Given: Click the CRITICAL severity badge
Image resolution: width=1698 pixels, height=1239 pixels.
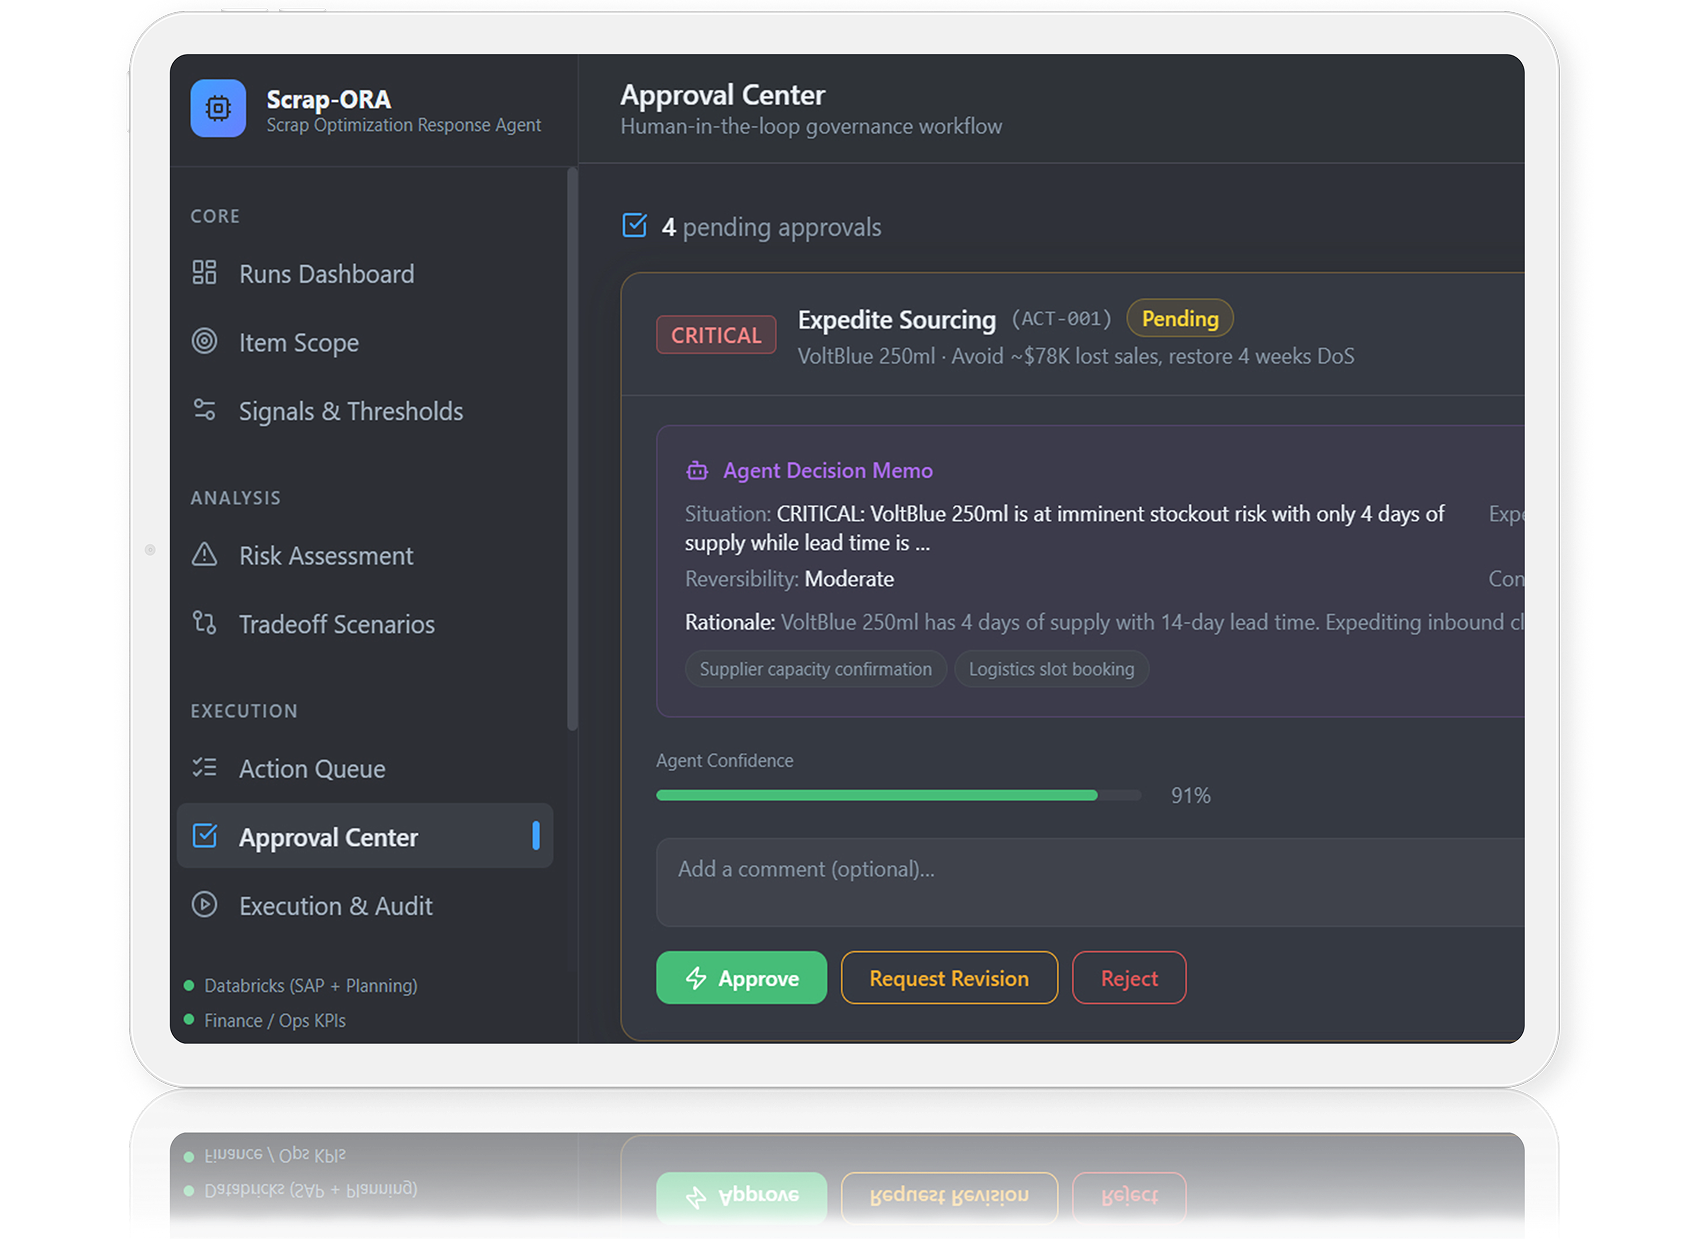Looking at the screenshot, I should tap(716, 335).
